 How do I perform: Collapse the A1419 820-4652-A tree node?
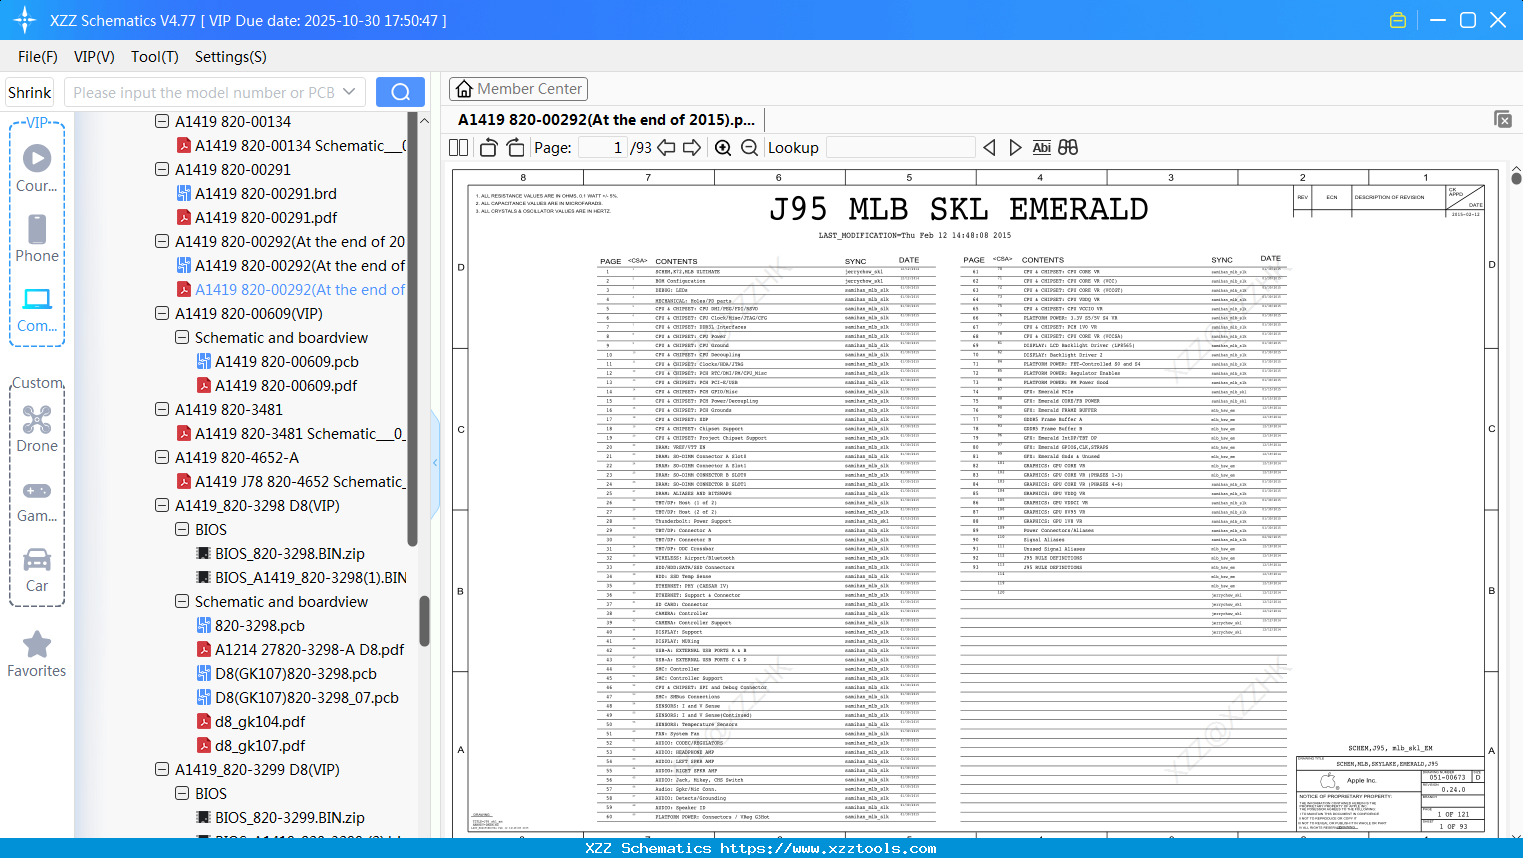pyautogui.click(x=162, y=457)
